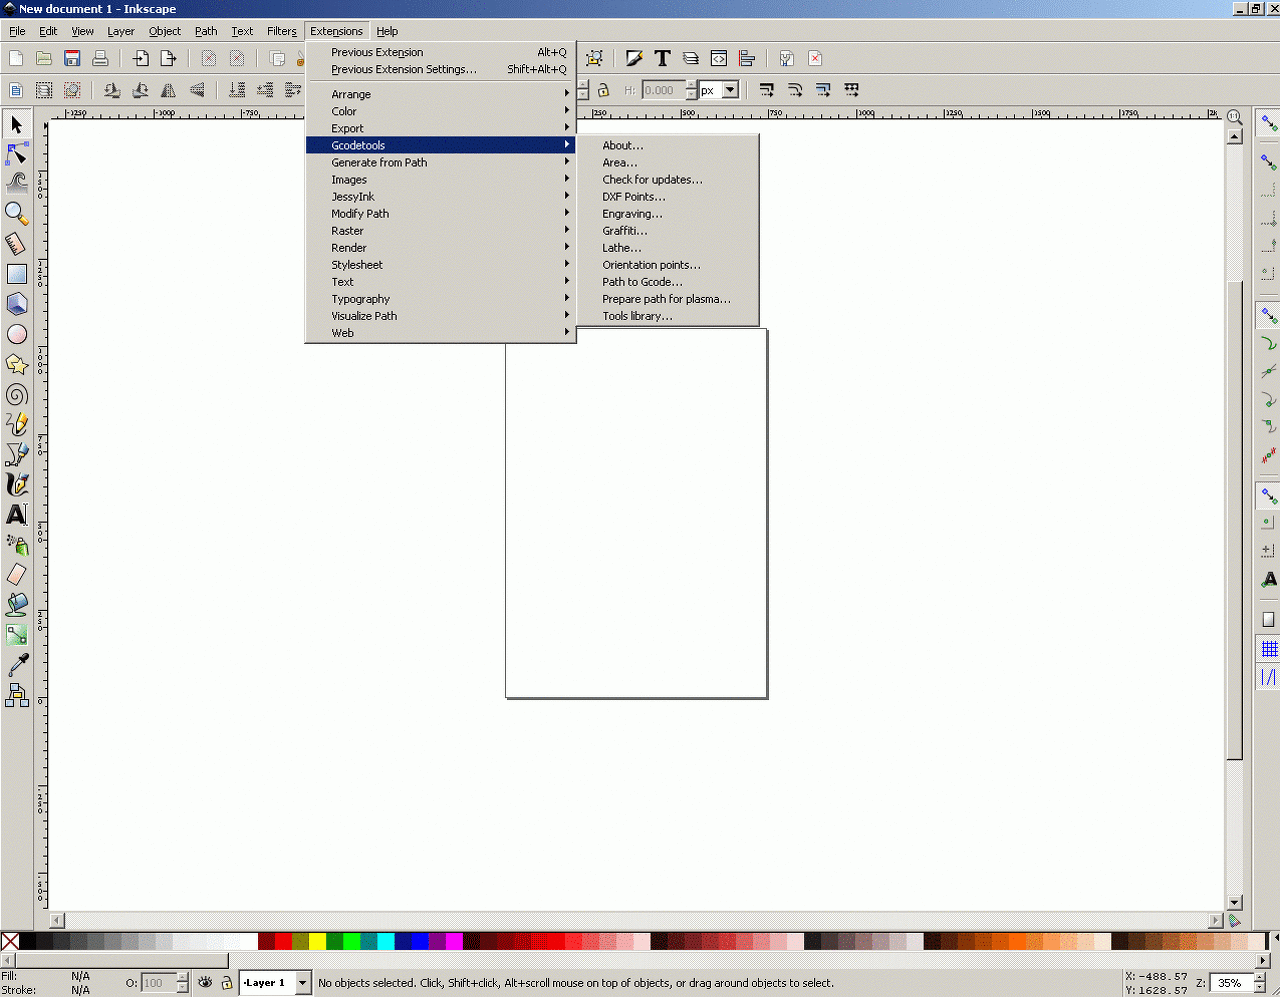Expand the Arrange submenu
Screen dimensions: 1280x997
point(440,94)
